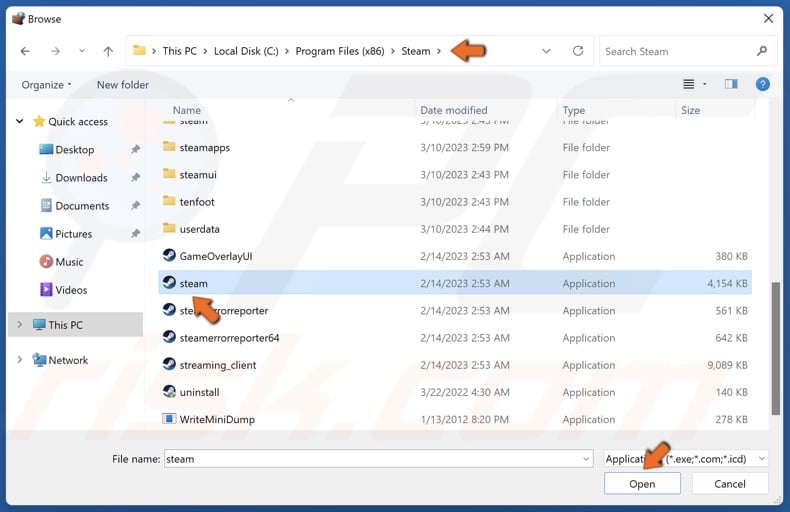
Task: Open the file type filter dropdown
Action: (686, 459)
